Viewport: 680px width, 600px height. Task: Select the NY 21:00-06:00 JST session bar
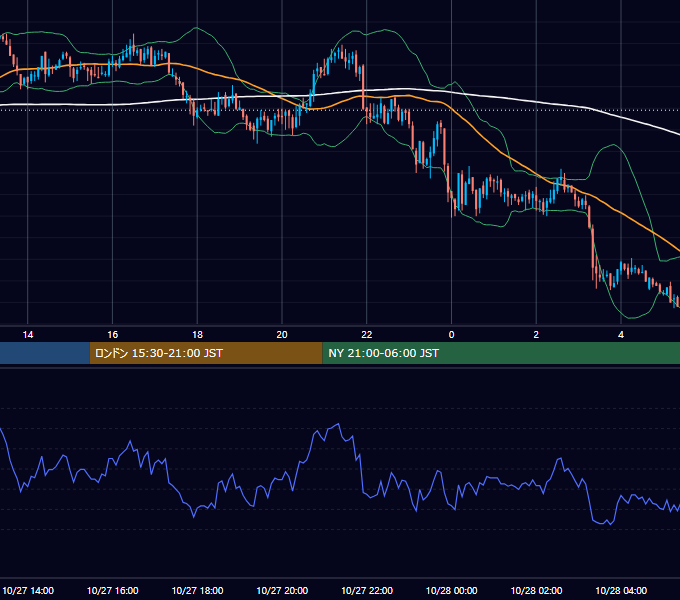tap(501, 353)
